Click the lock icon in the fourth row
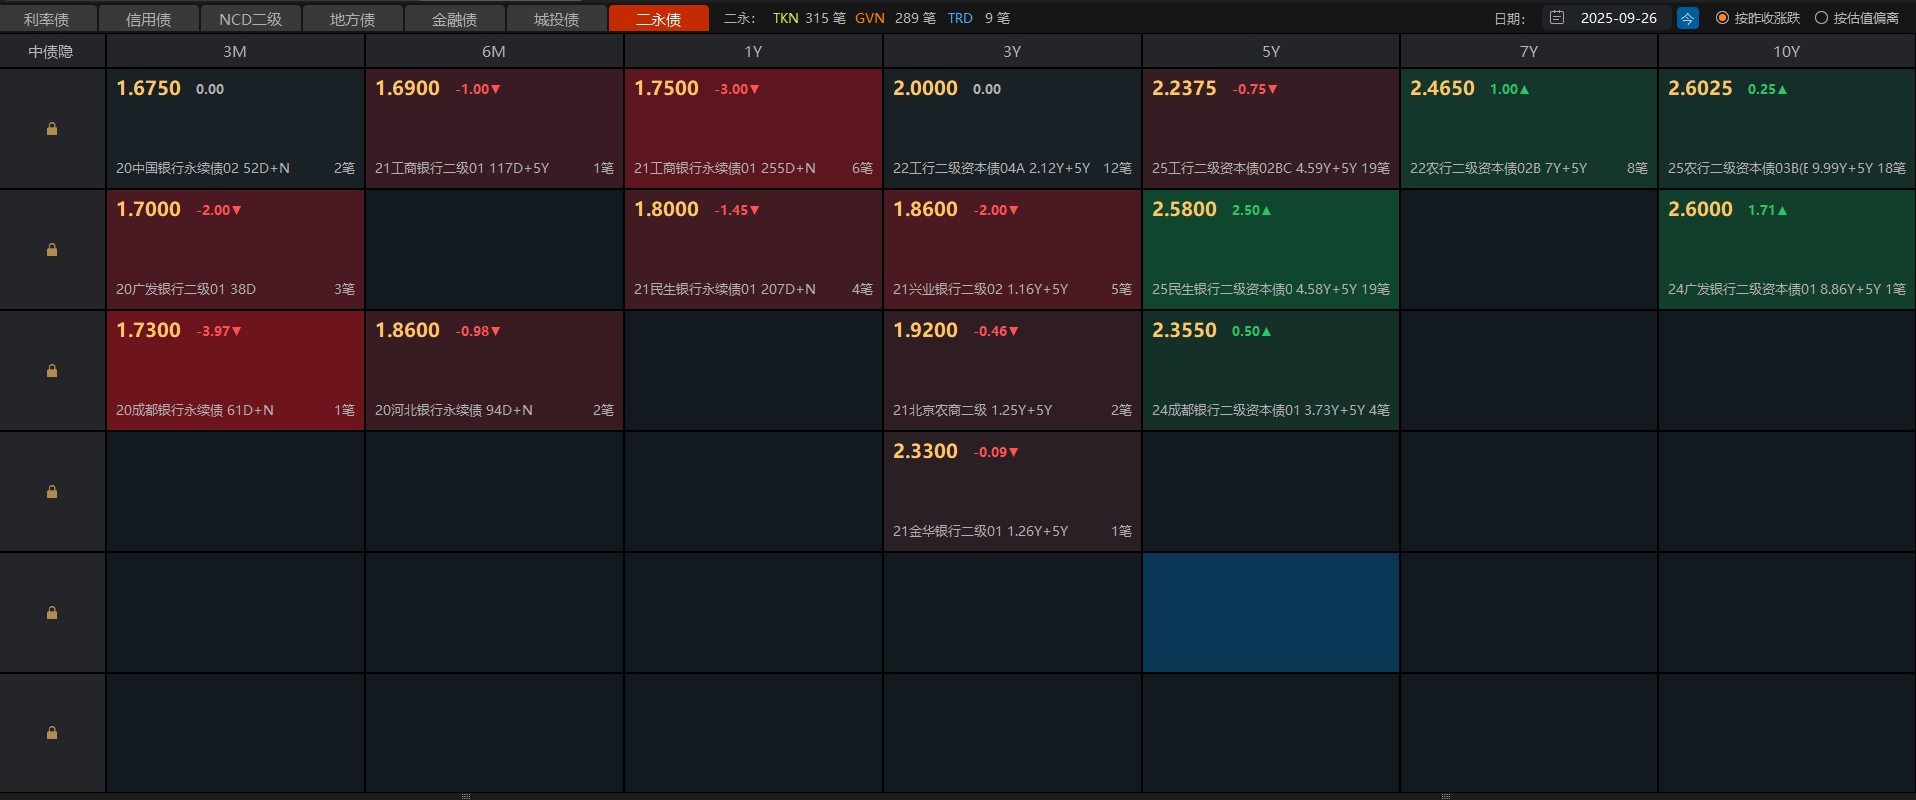1916x800 pixels. 52,492
